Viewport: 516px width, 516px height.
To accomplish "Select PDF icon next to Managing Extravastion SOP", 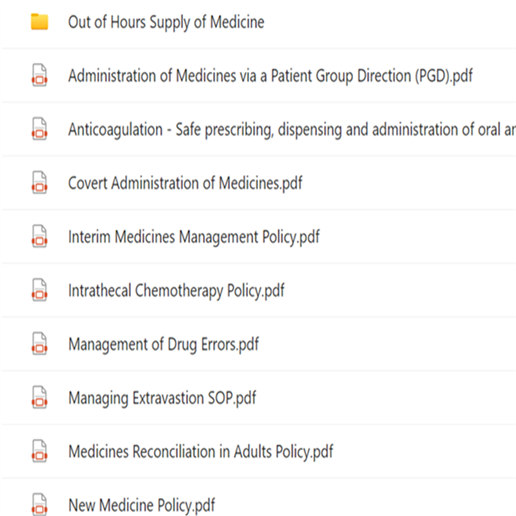I will coord(39,397).
